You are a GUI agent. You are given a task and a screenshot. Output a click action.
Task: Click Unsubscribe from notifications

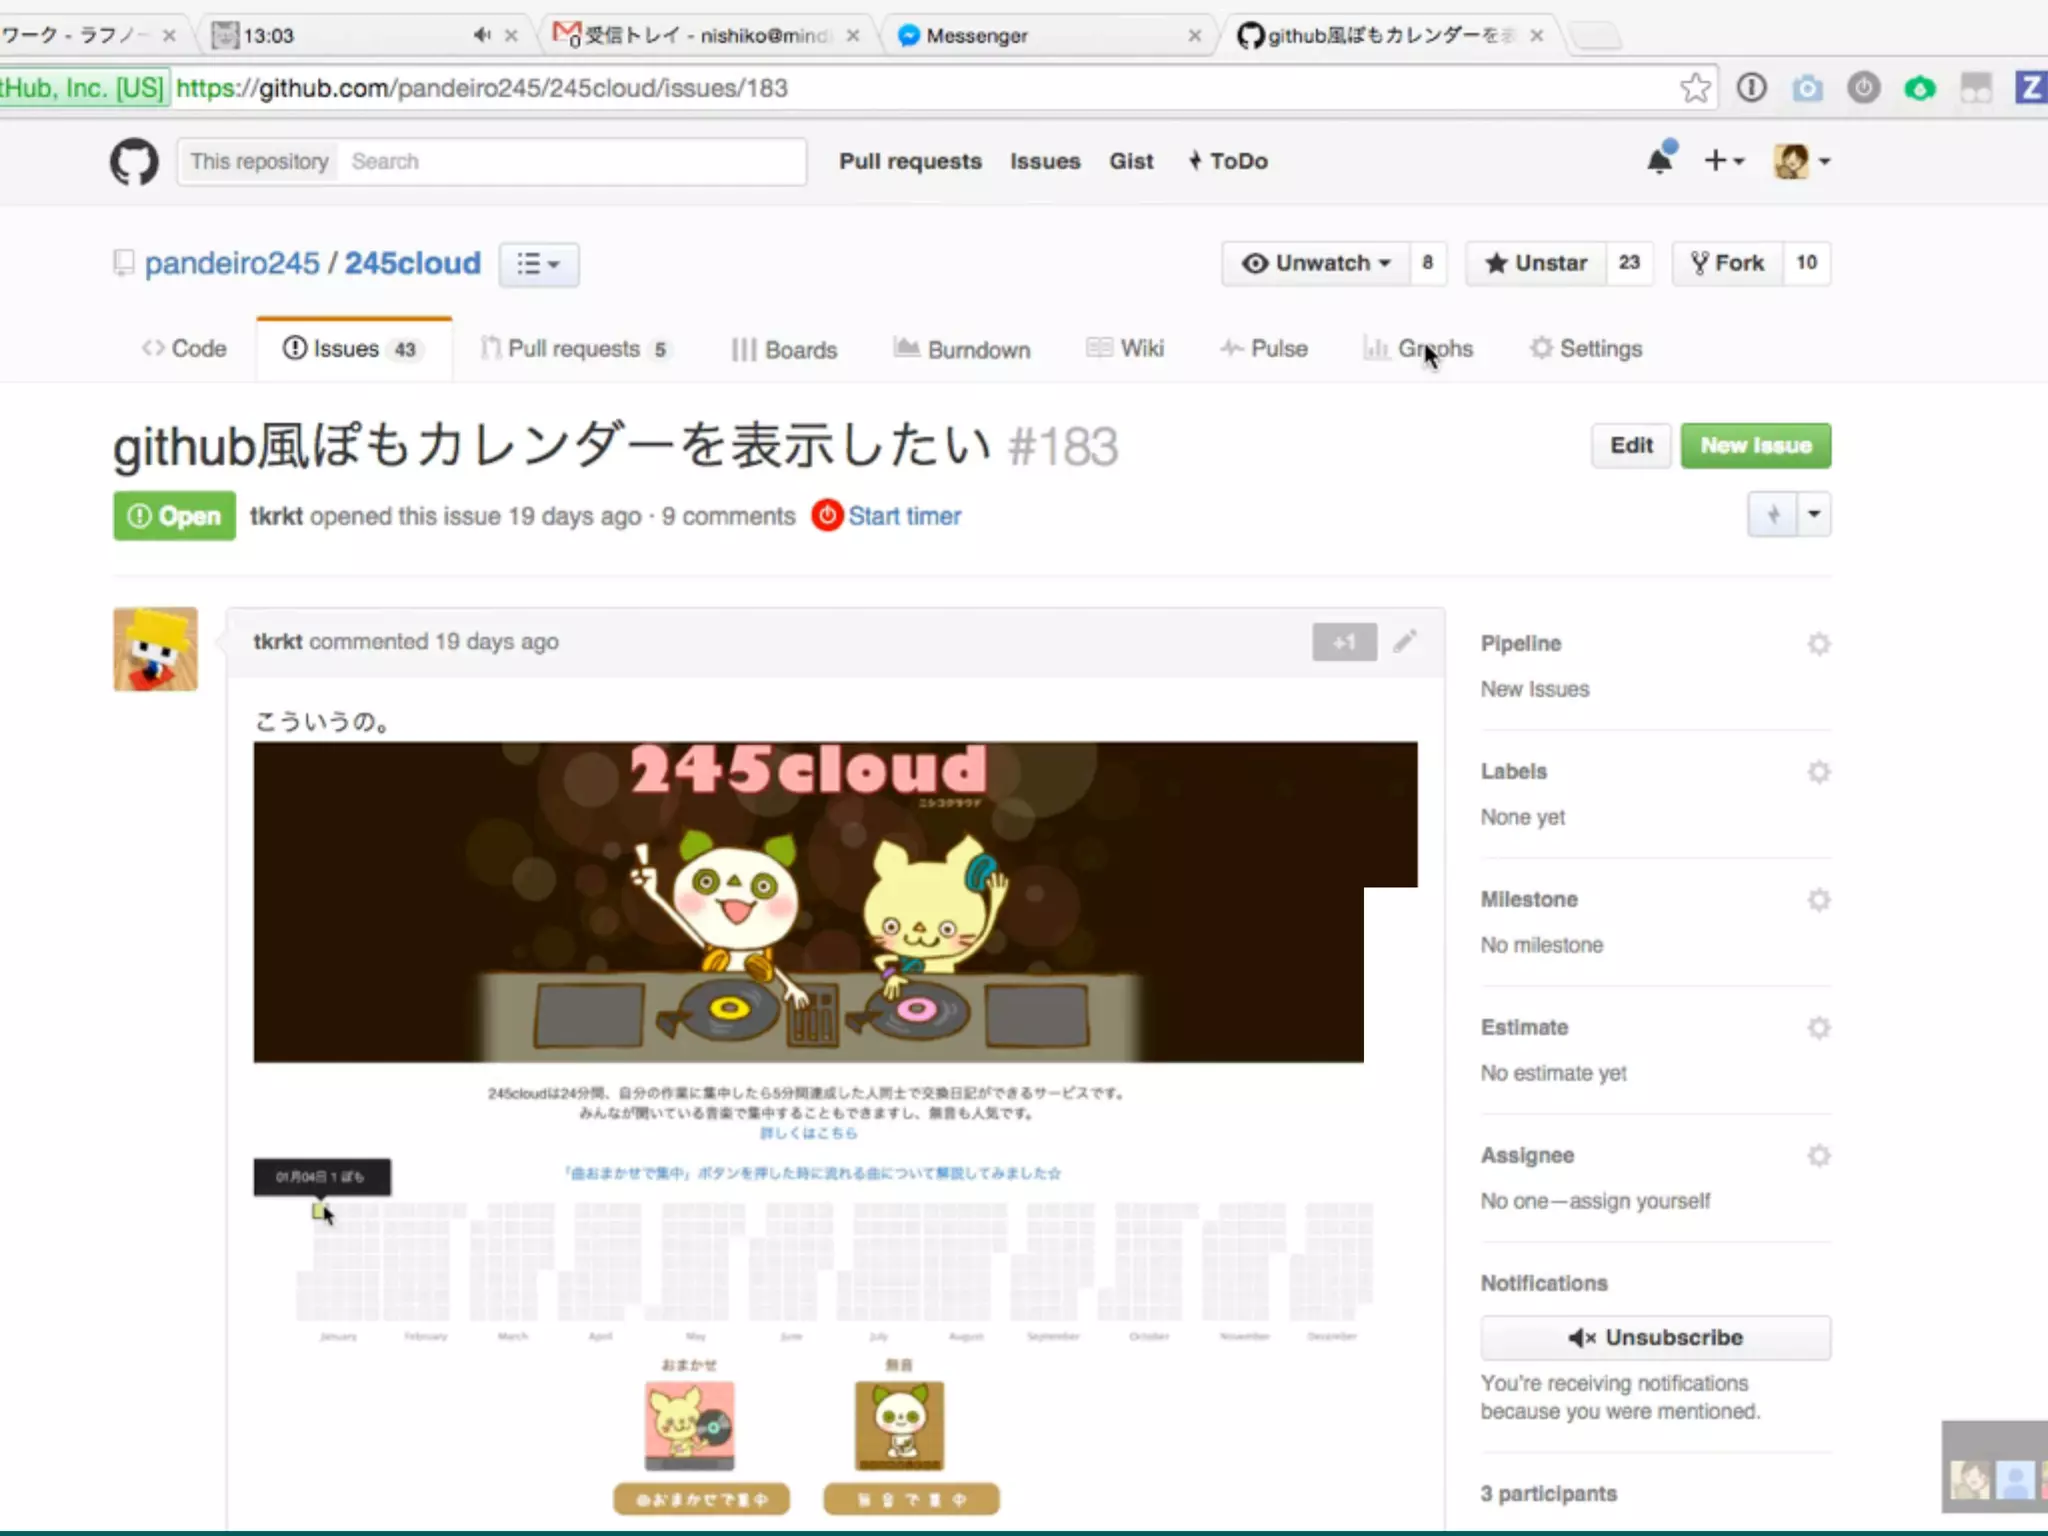[1655, 1338]
